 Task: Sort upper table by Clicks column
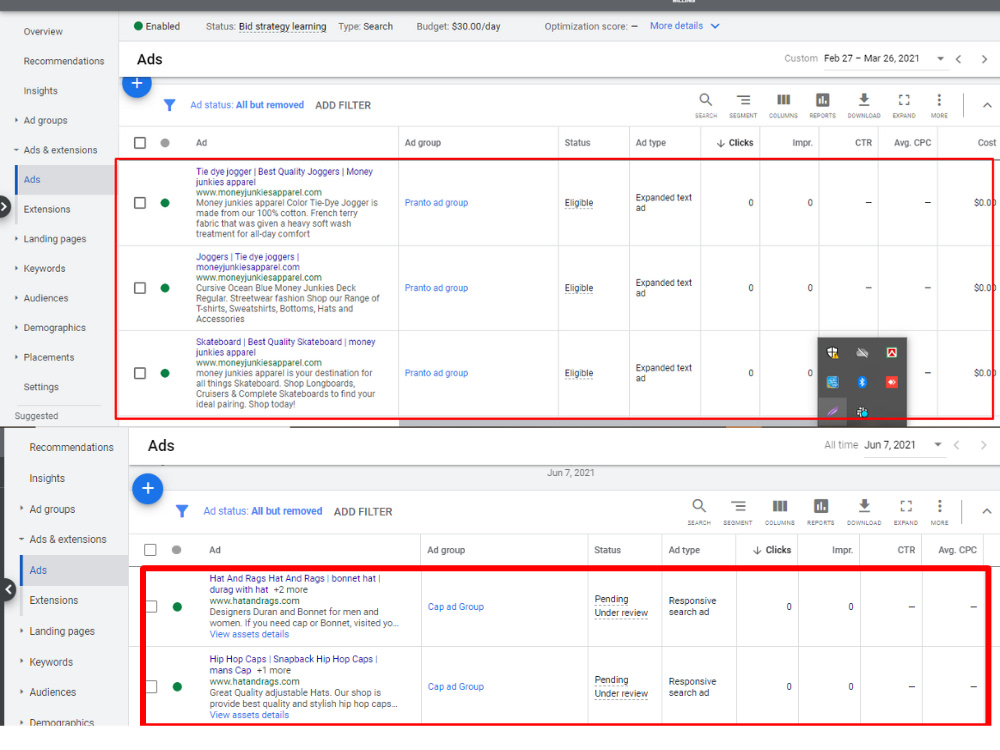point(735,143)
